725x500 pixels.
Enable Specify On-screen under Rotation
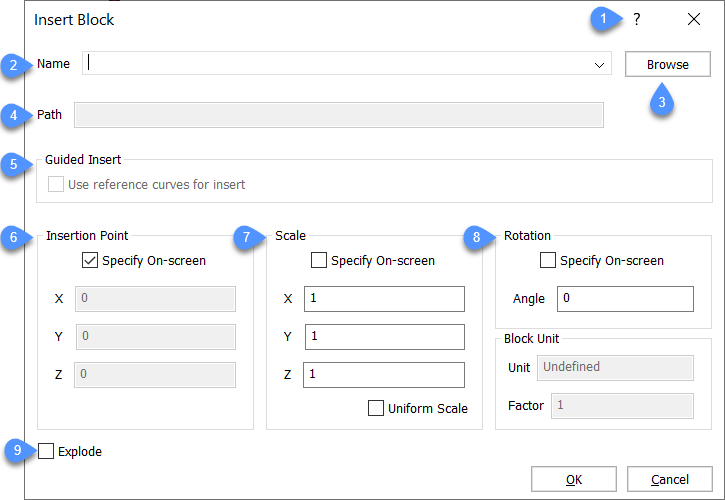548,260
